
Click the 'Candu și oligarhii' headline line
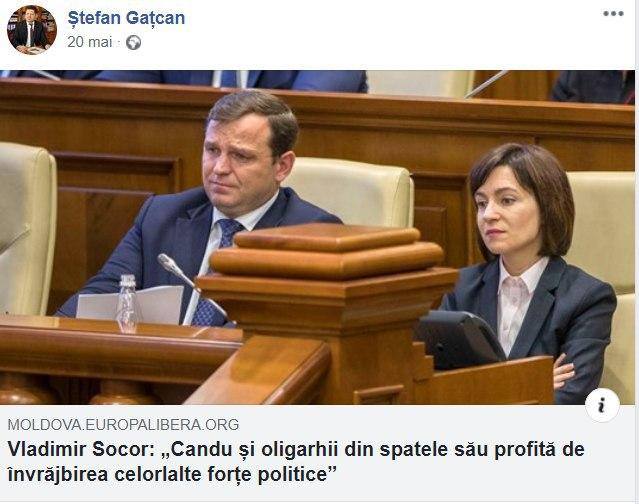tap(296, 449)
